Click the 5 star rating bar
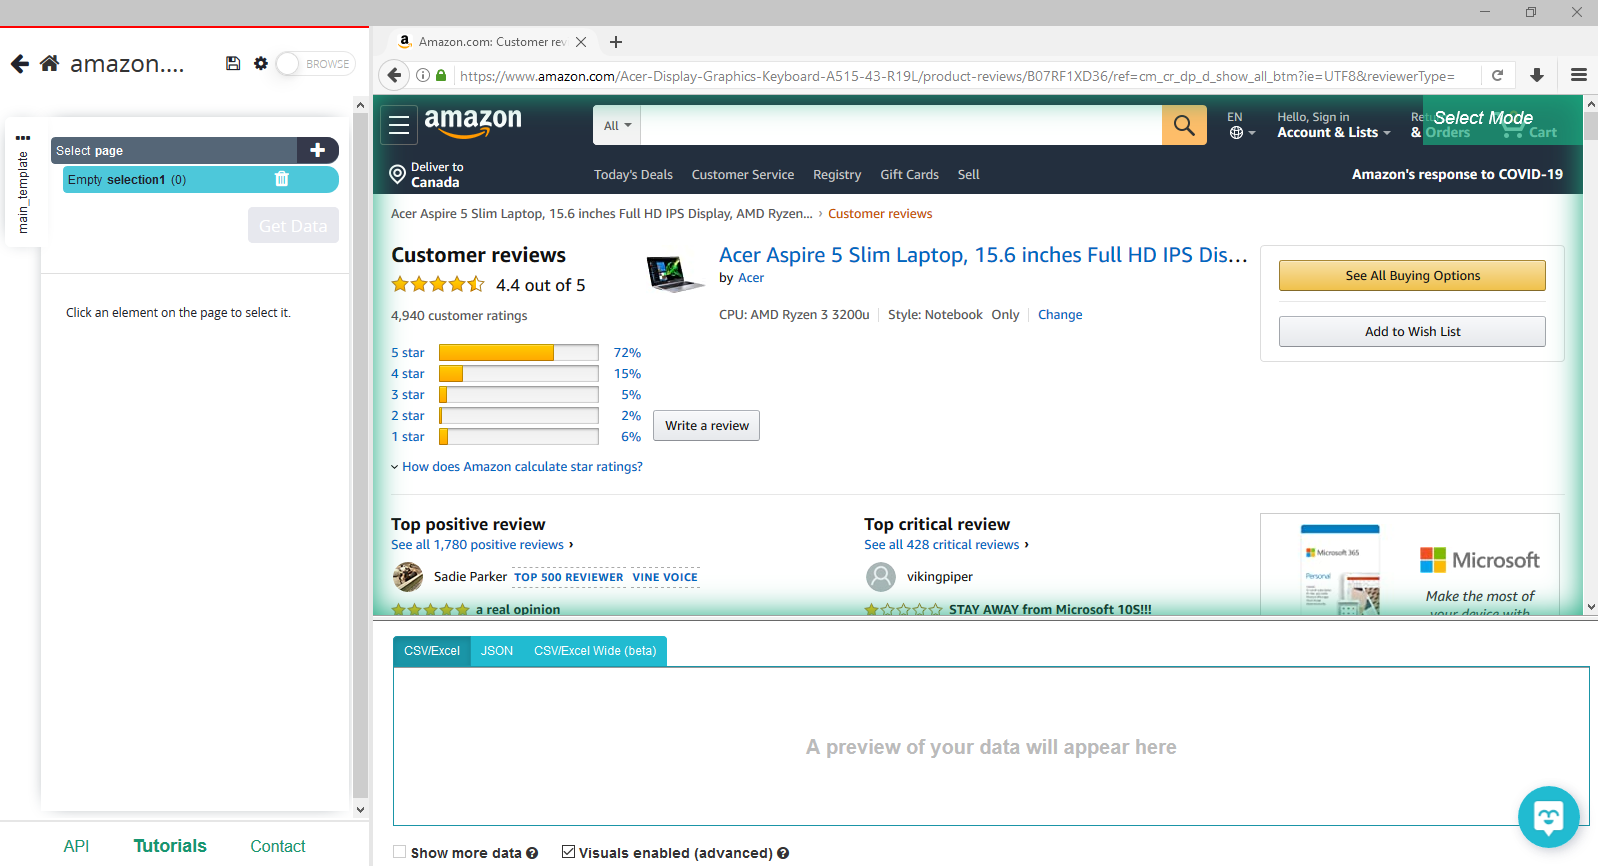 [x=519, y=352]
